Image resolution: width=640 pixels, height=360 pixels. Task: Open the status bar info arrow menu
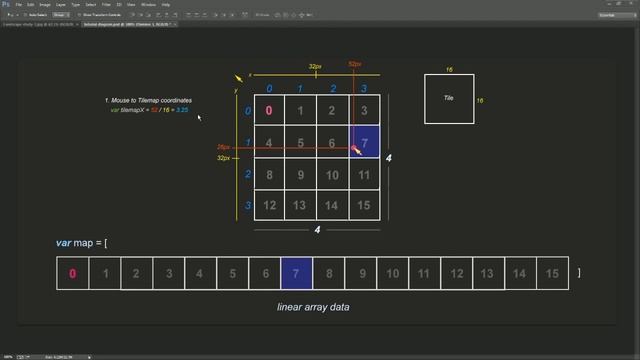pyautogui.click(x=89, y=357)
